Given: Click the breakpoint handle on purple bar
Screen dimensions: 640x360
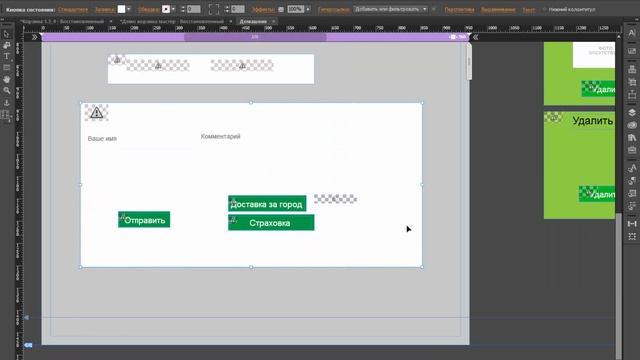Looking at the screenshot, I should [x=453, y=37].
